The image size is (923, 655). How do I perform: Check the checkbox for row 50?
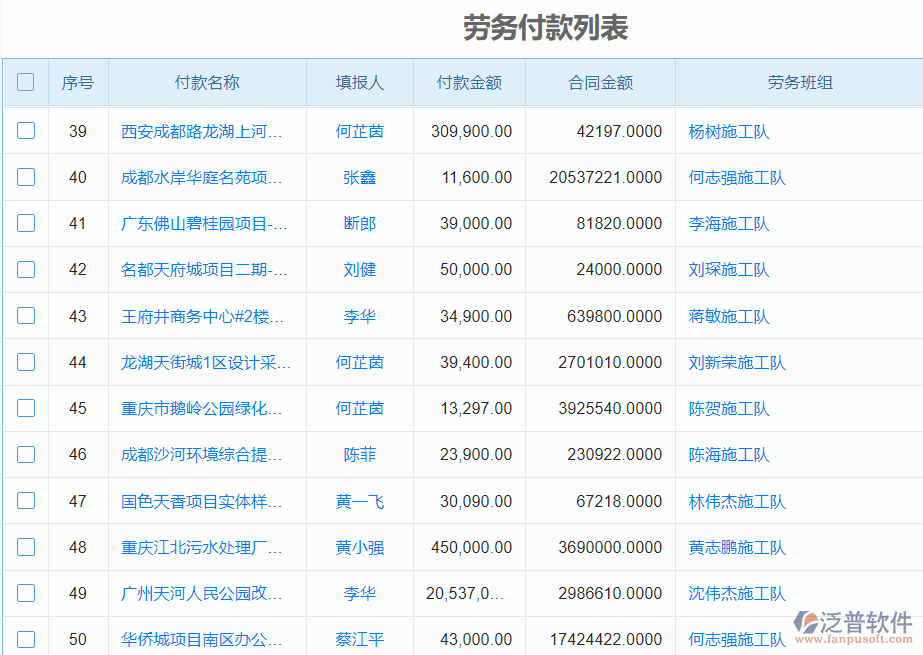(x=25, y=638)
